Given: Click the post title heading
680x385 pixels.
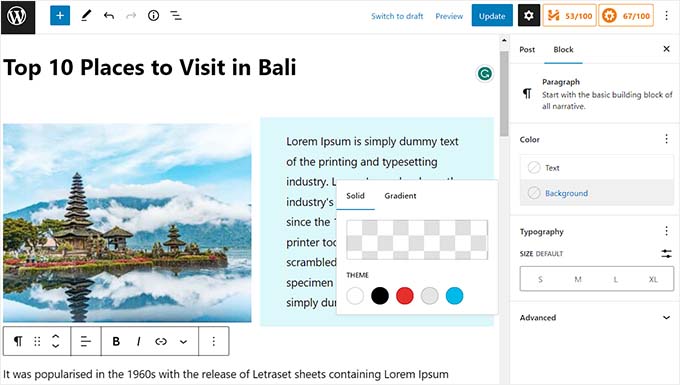Looking at the screenshot, I should pyautogui.click(x=150, y=68).
